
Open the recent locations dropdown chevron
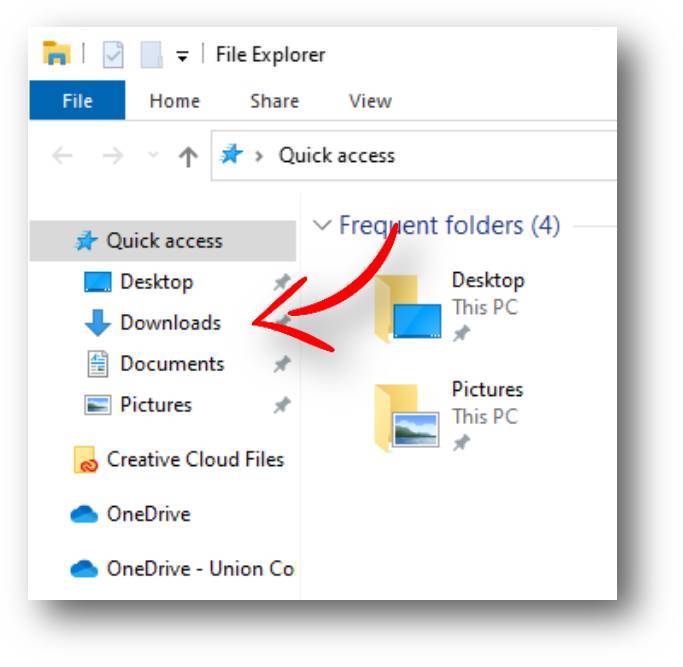[x=153, y=154]
